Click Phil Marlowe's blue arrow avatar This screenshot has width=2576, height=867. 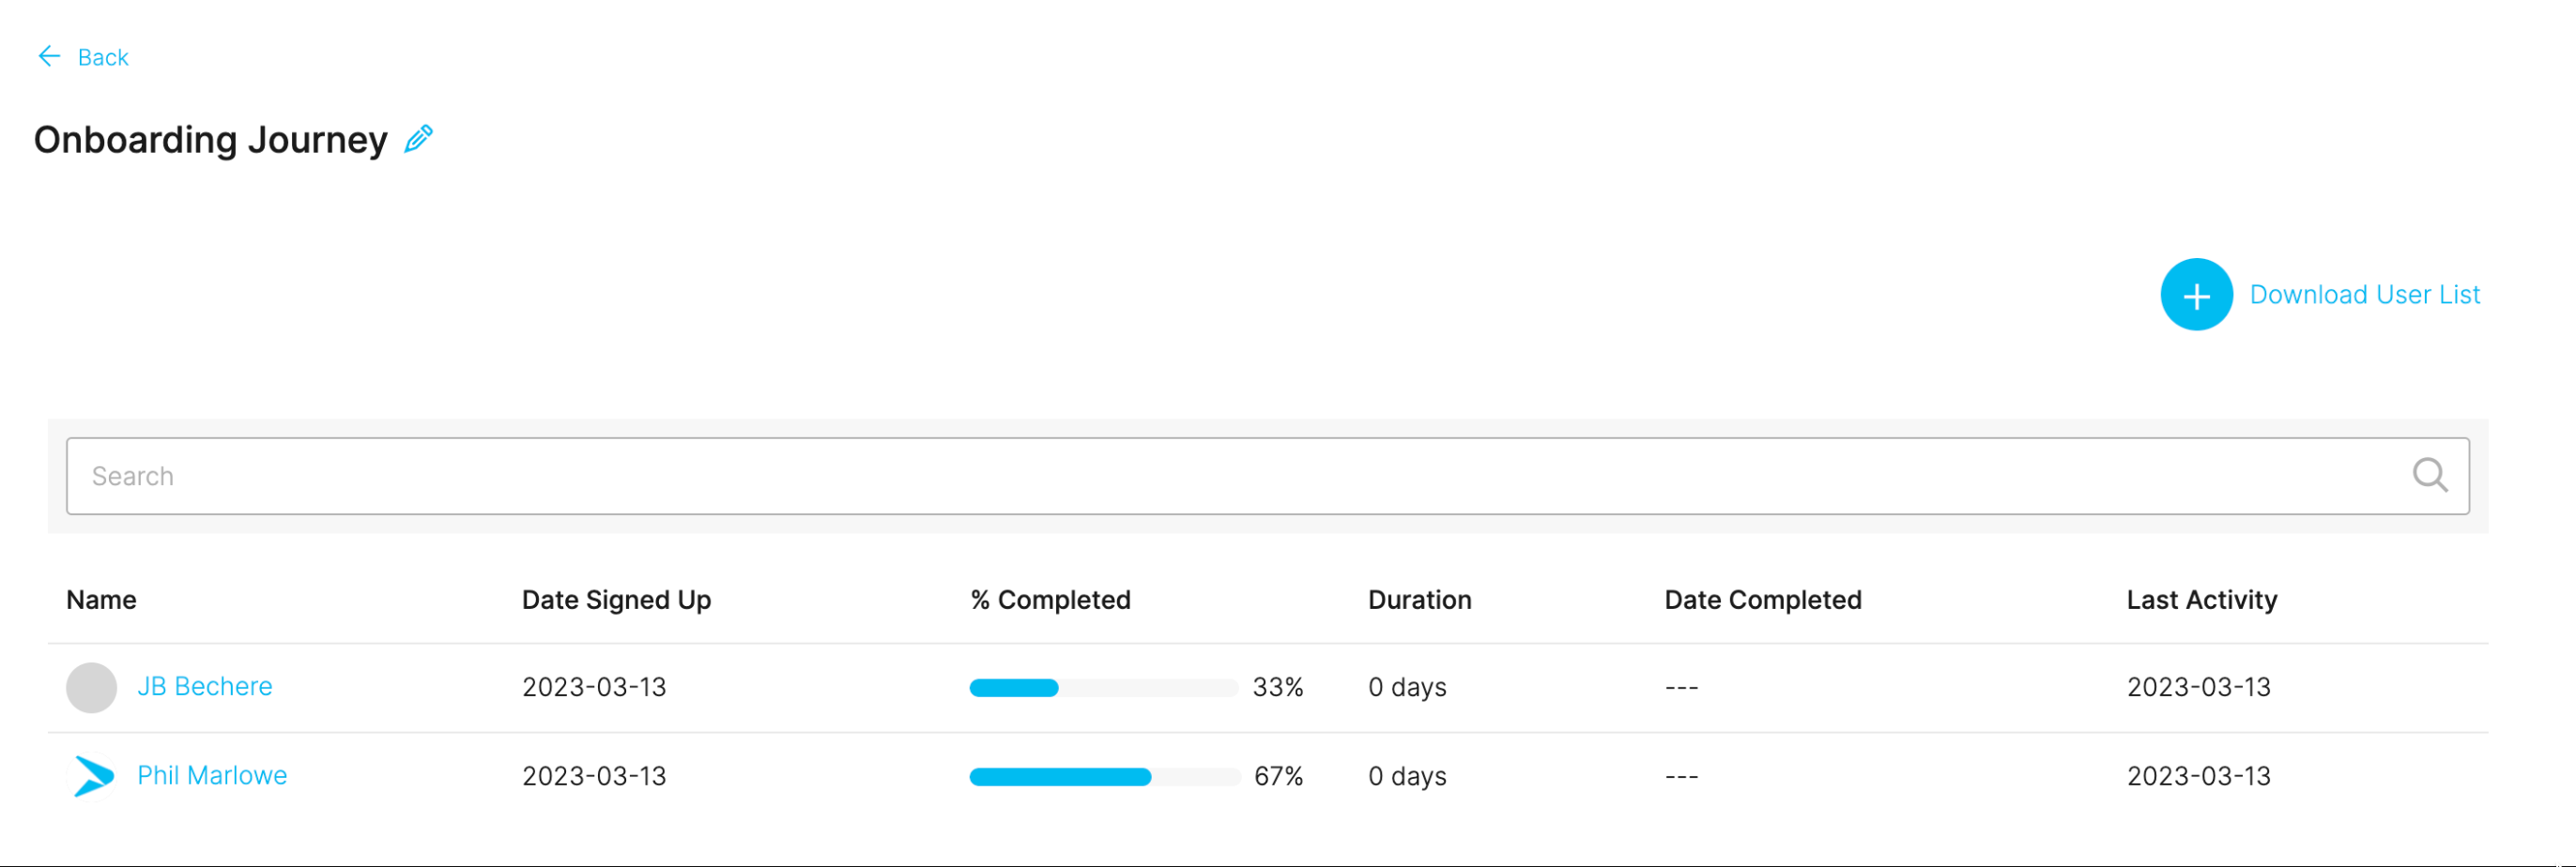coord(94,776)
